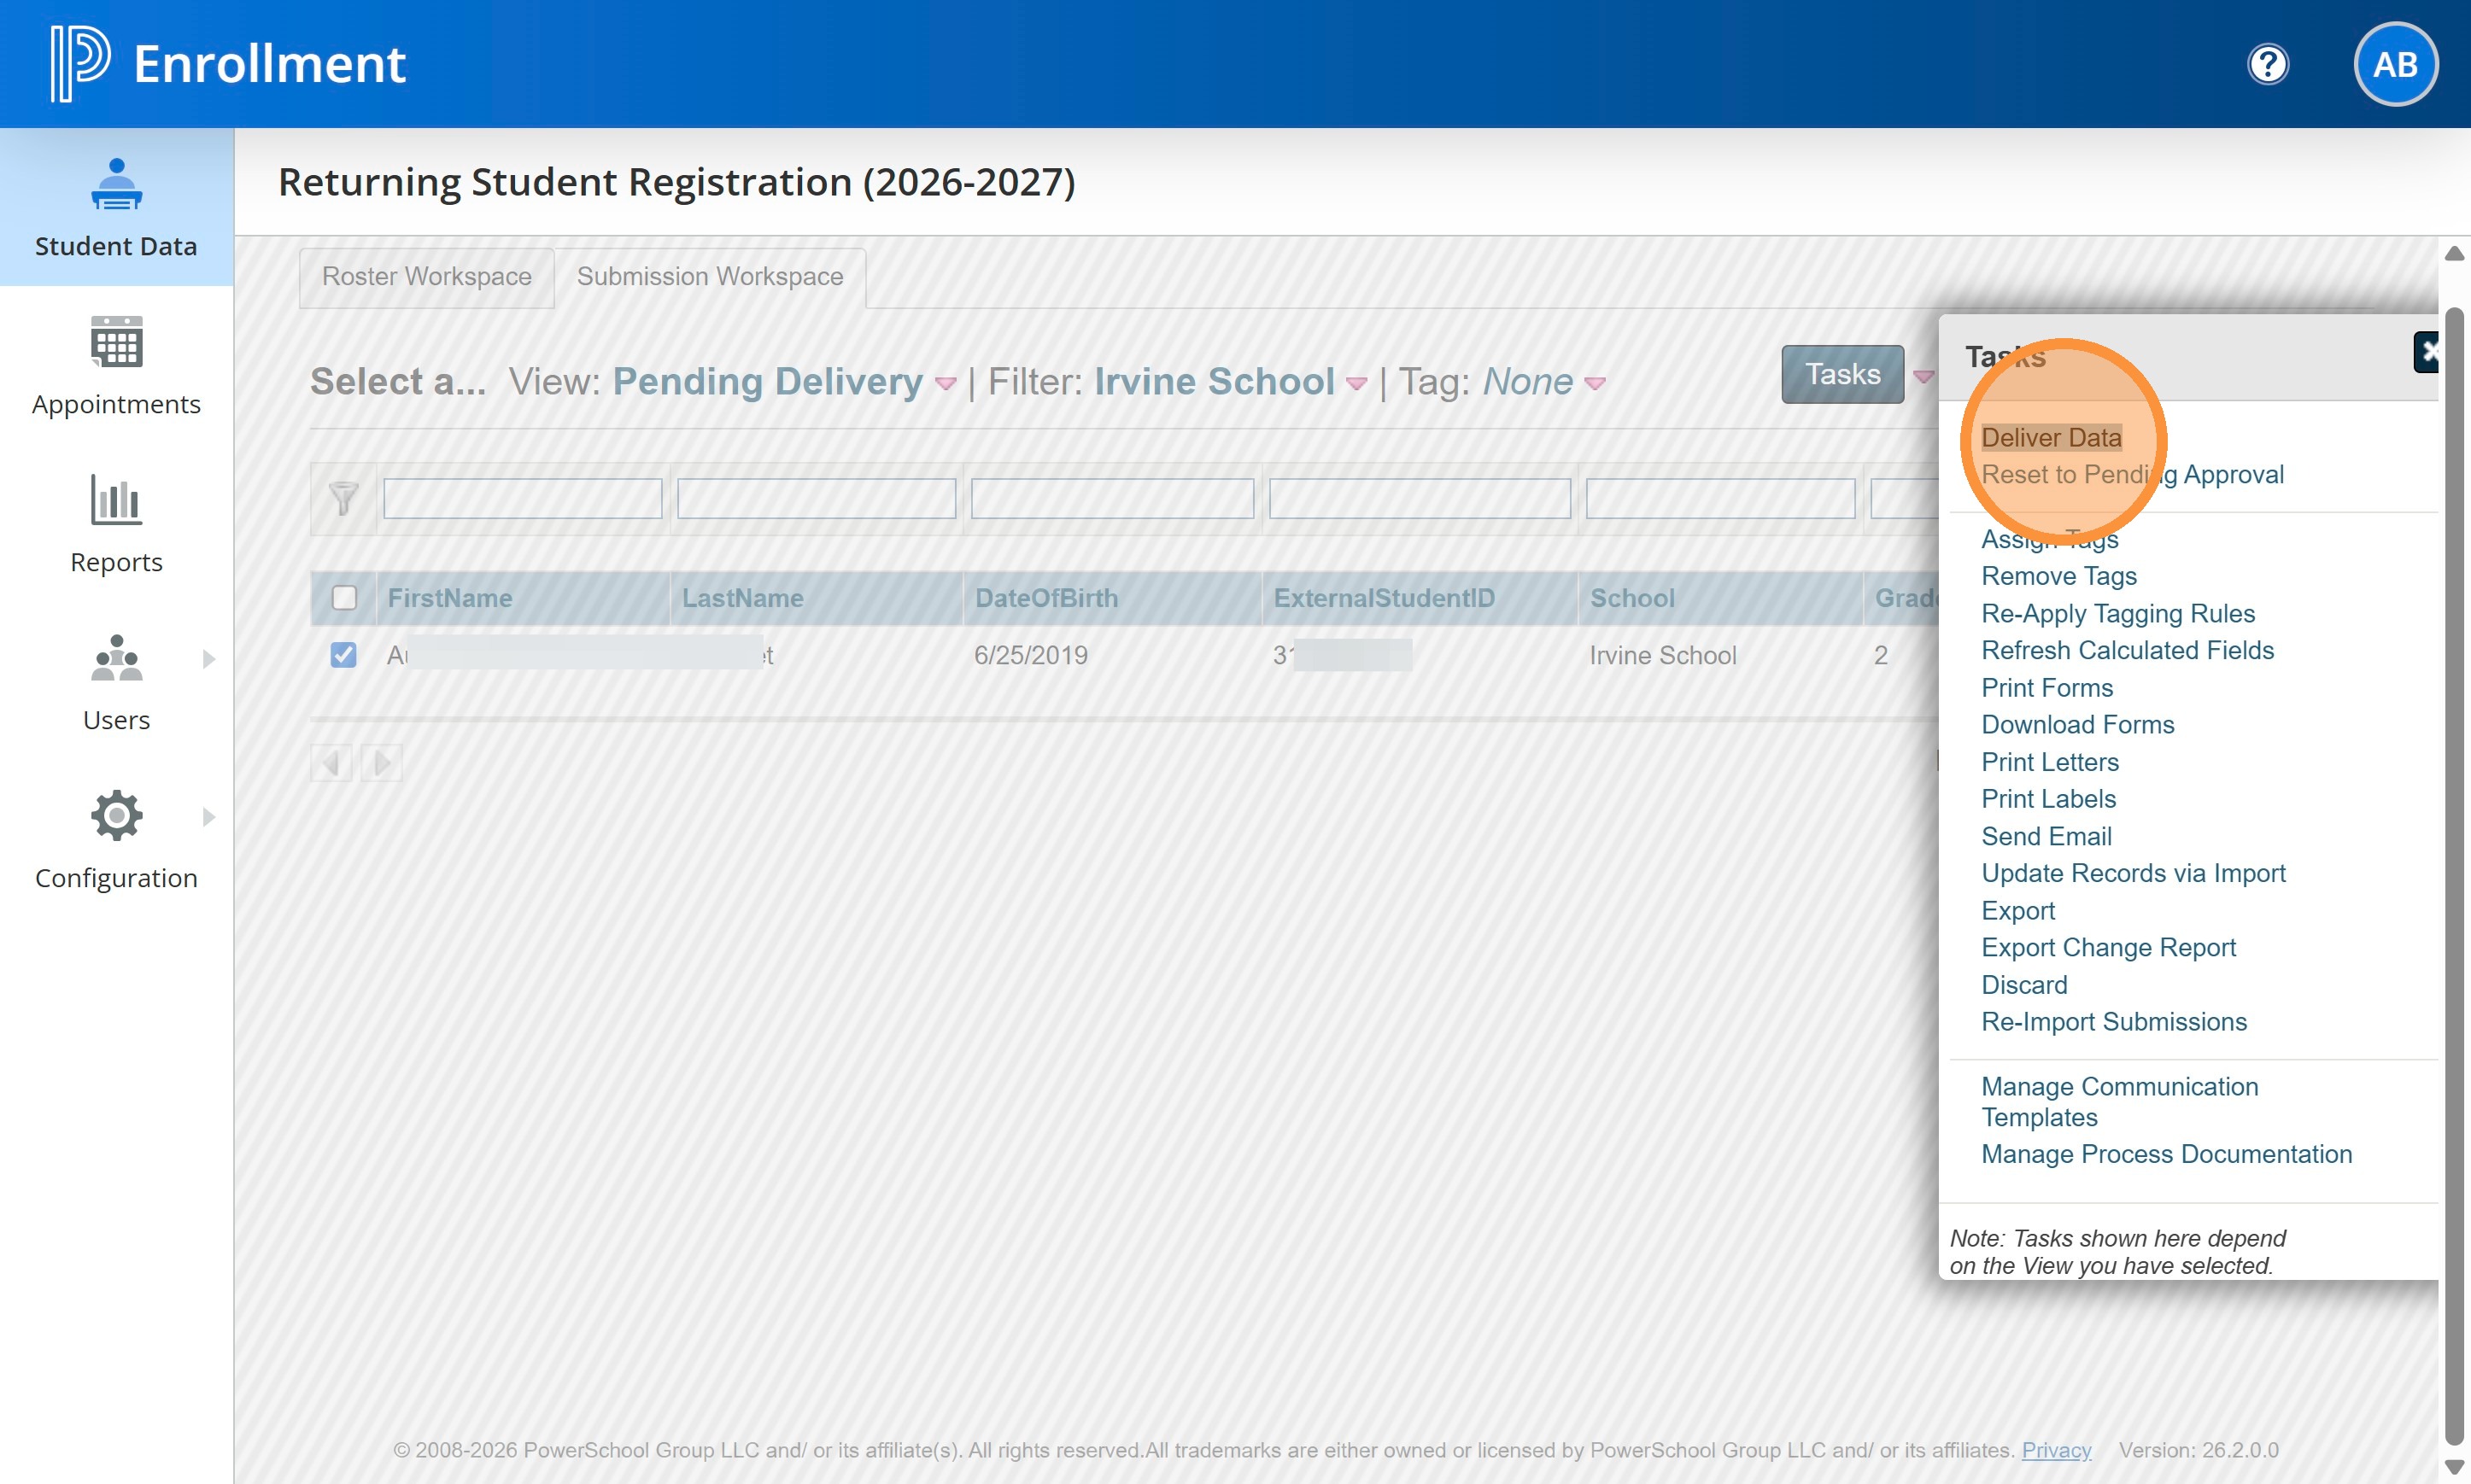Click the filter funnel icon
Viewport: 2471px width, 1484px height.
[x=343, y=498]
